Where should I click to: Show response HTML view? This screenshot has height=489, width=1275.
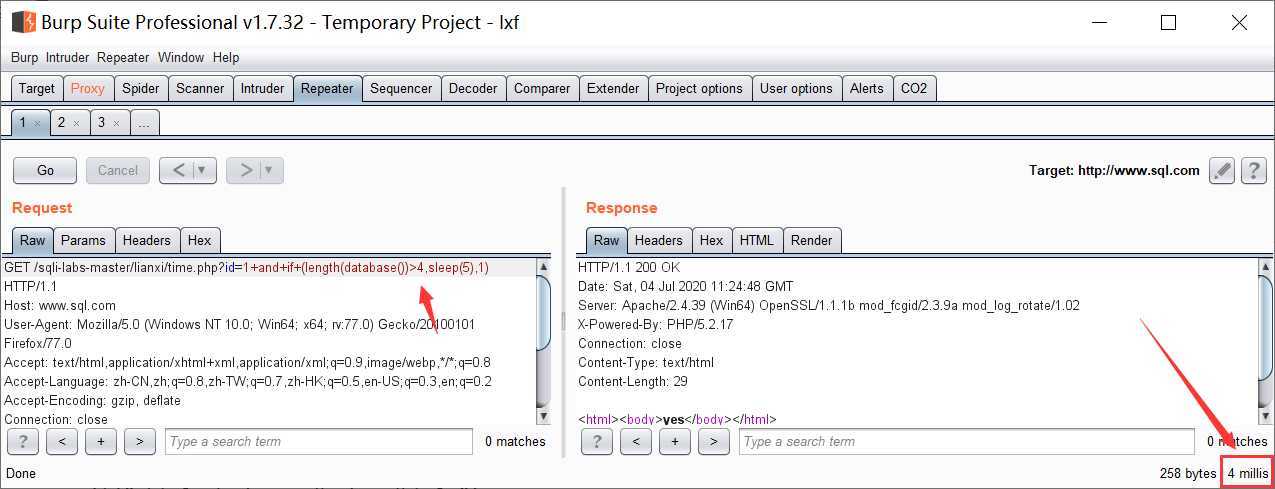coord(757,240)
